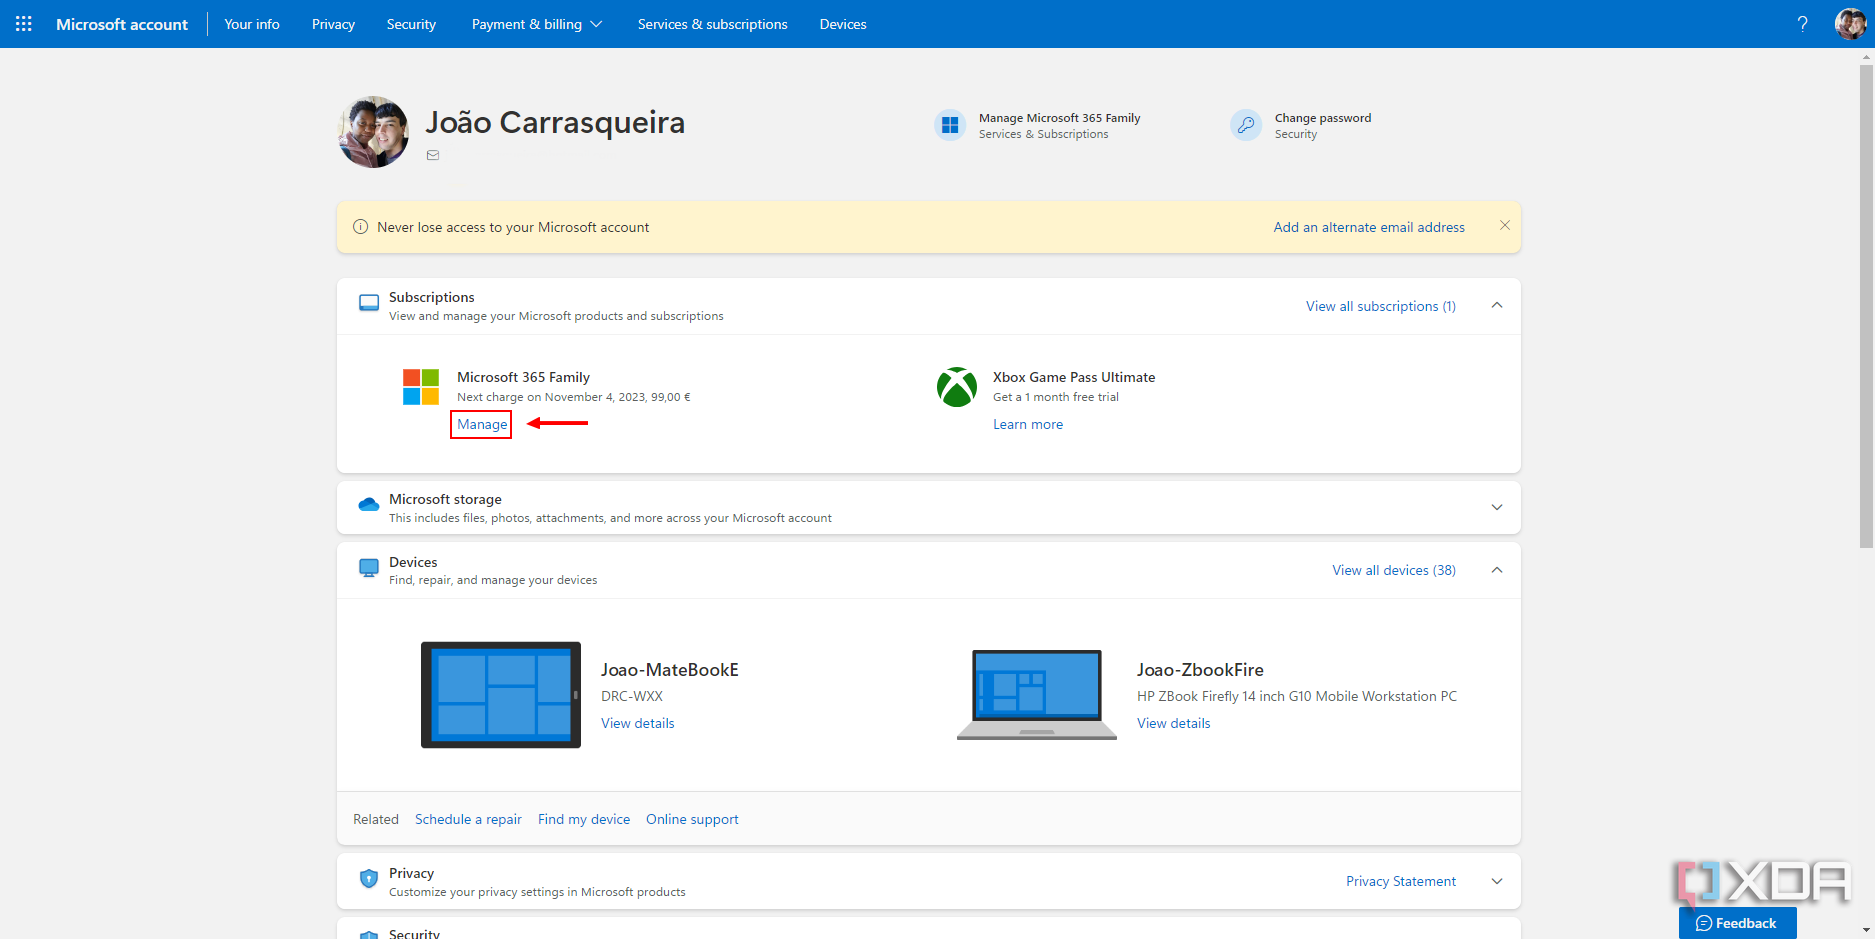This screenshot has width=1875, height=939.
Task: Click View all subscriptions (1)
Action: 1381,306
